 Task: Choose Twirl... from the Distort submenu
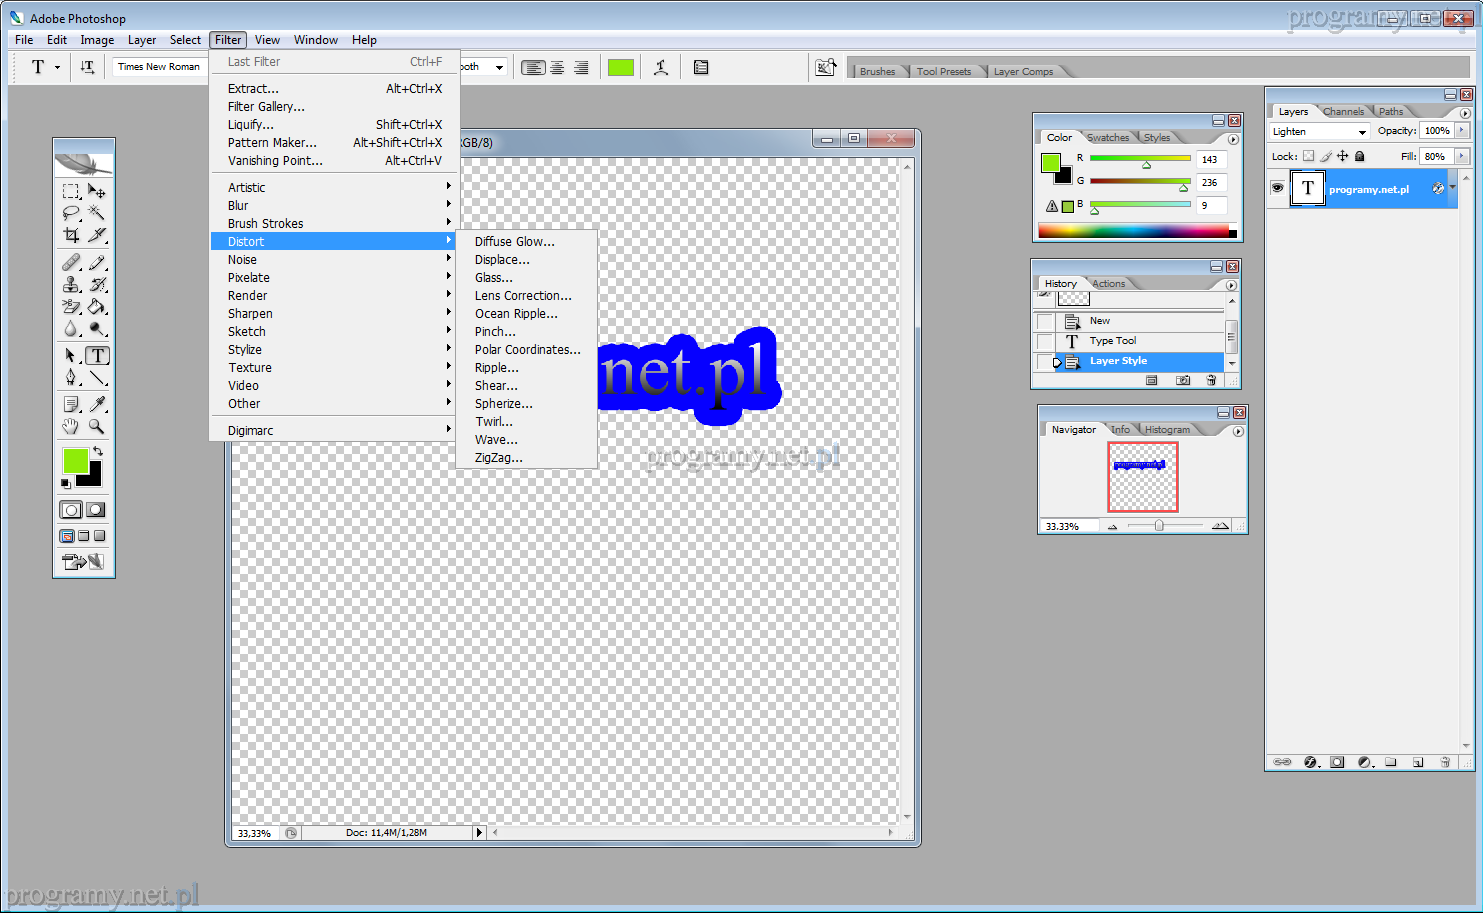(493, 422)
